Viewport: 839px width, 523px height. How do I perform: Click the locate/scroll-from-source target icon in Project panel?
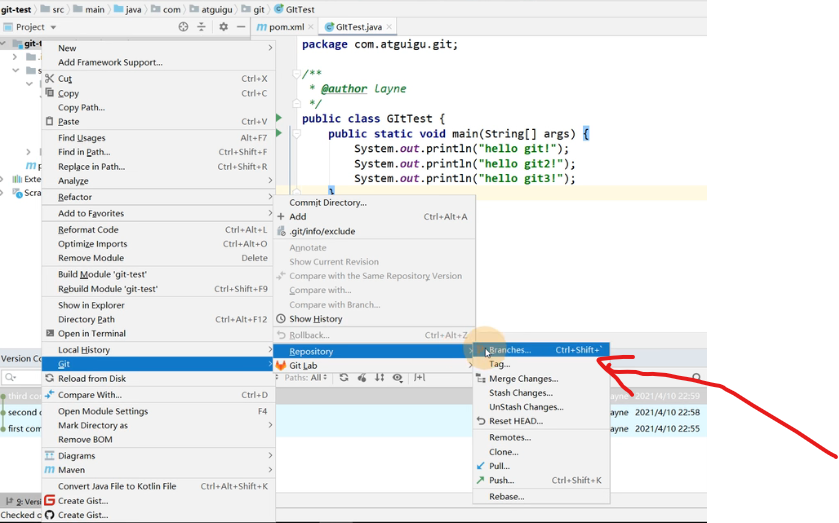pos(183,27)
